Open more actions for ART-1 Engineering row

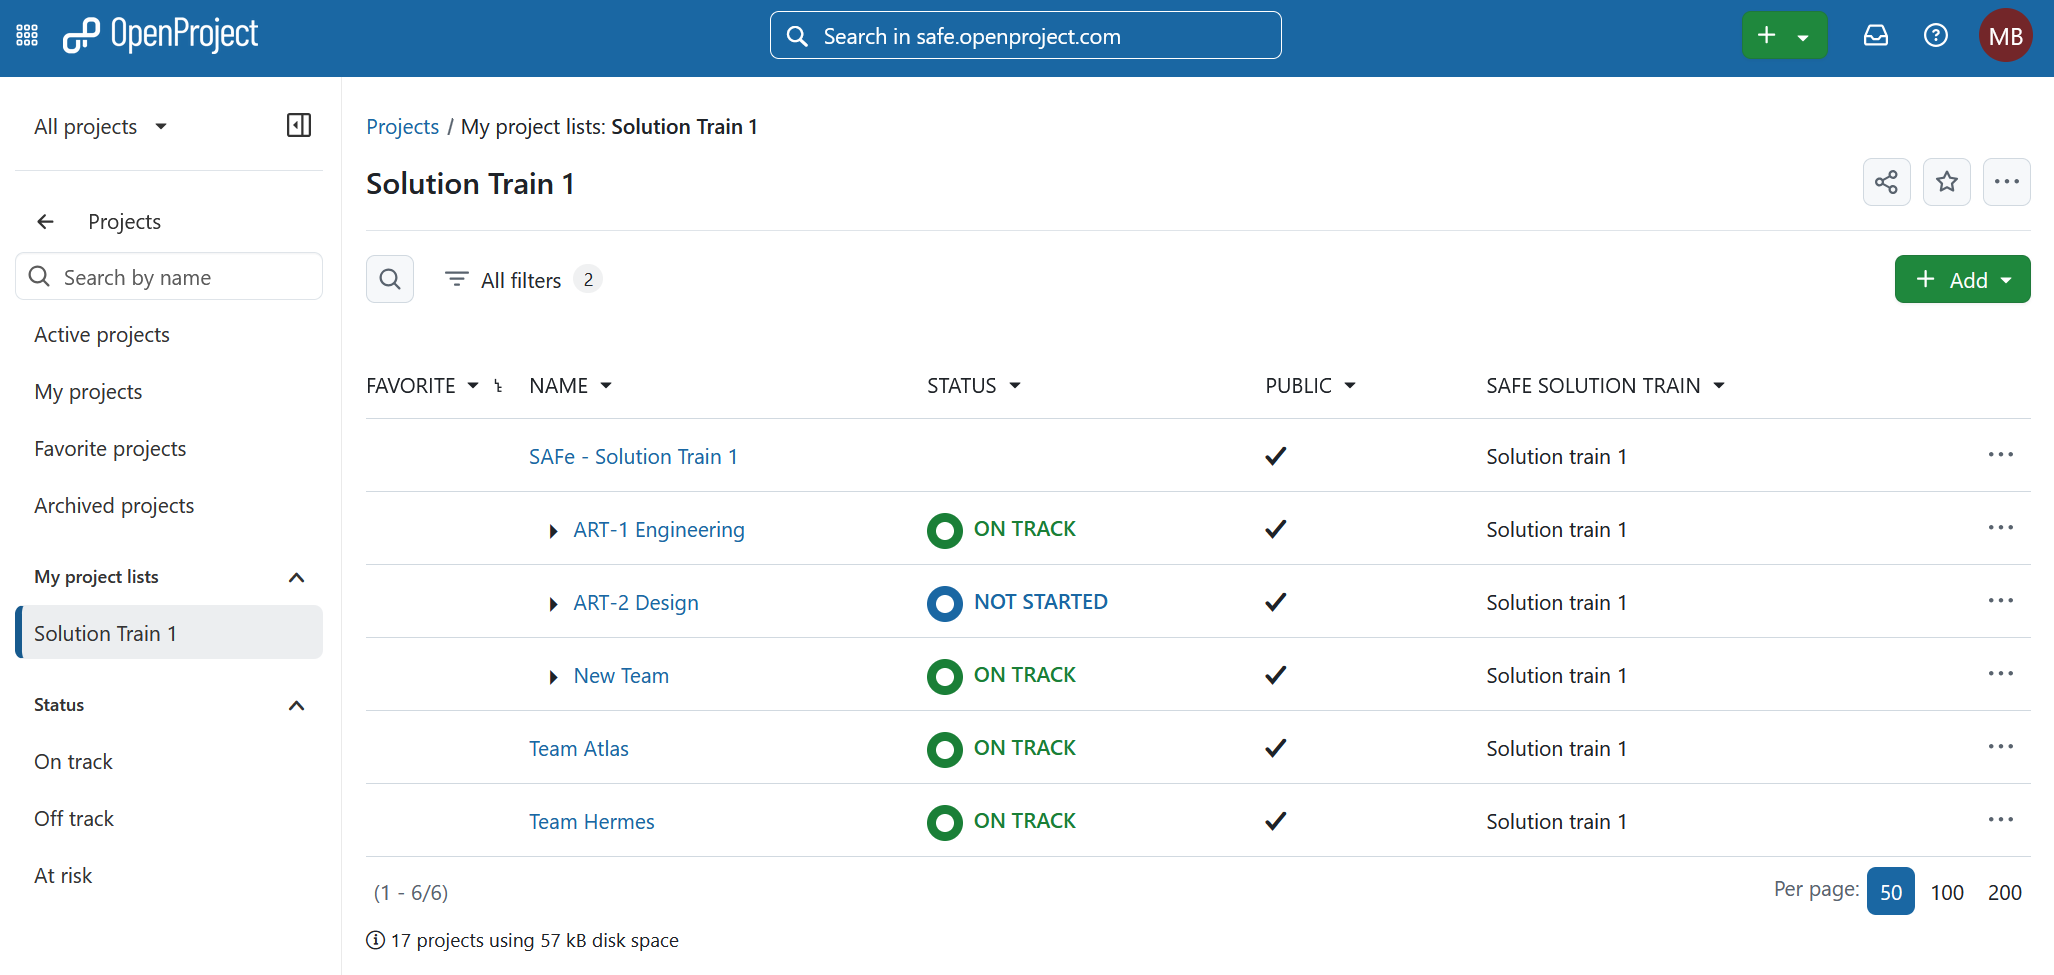2000,528
